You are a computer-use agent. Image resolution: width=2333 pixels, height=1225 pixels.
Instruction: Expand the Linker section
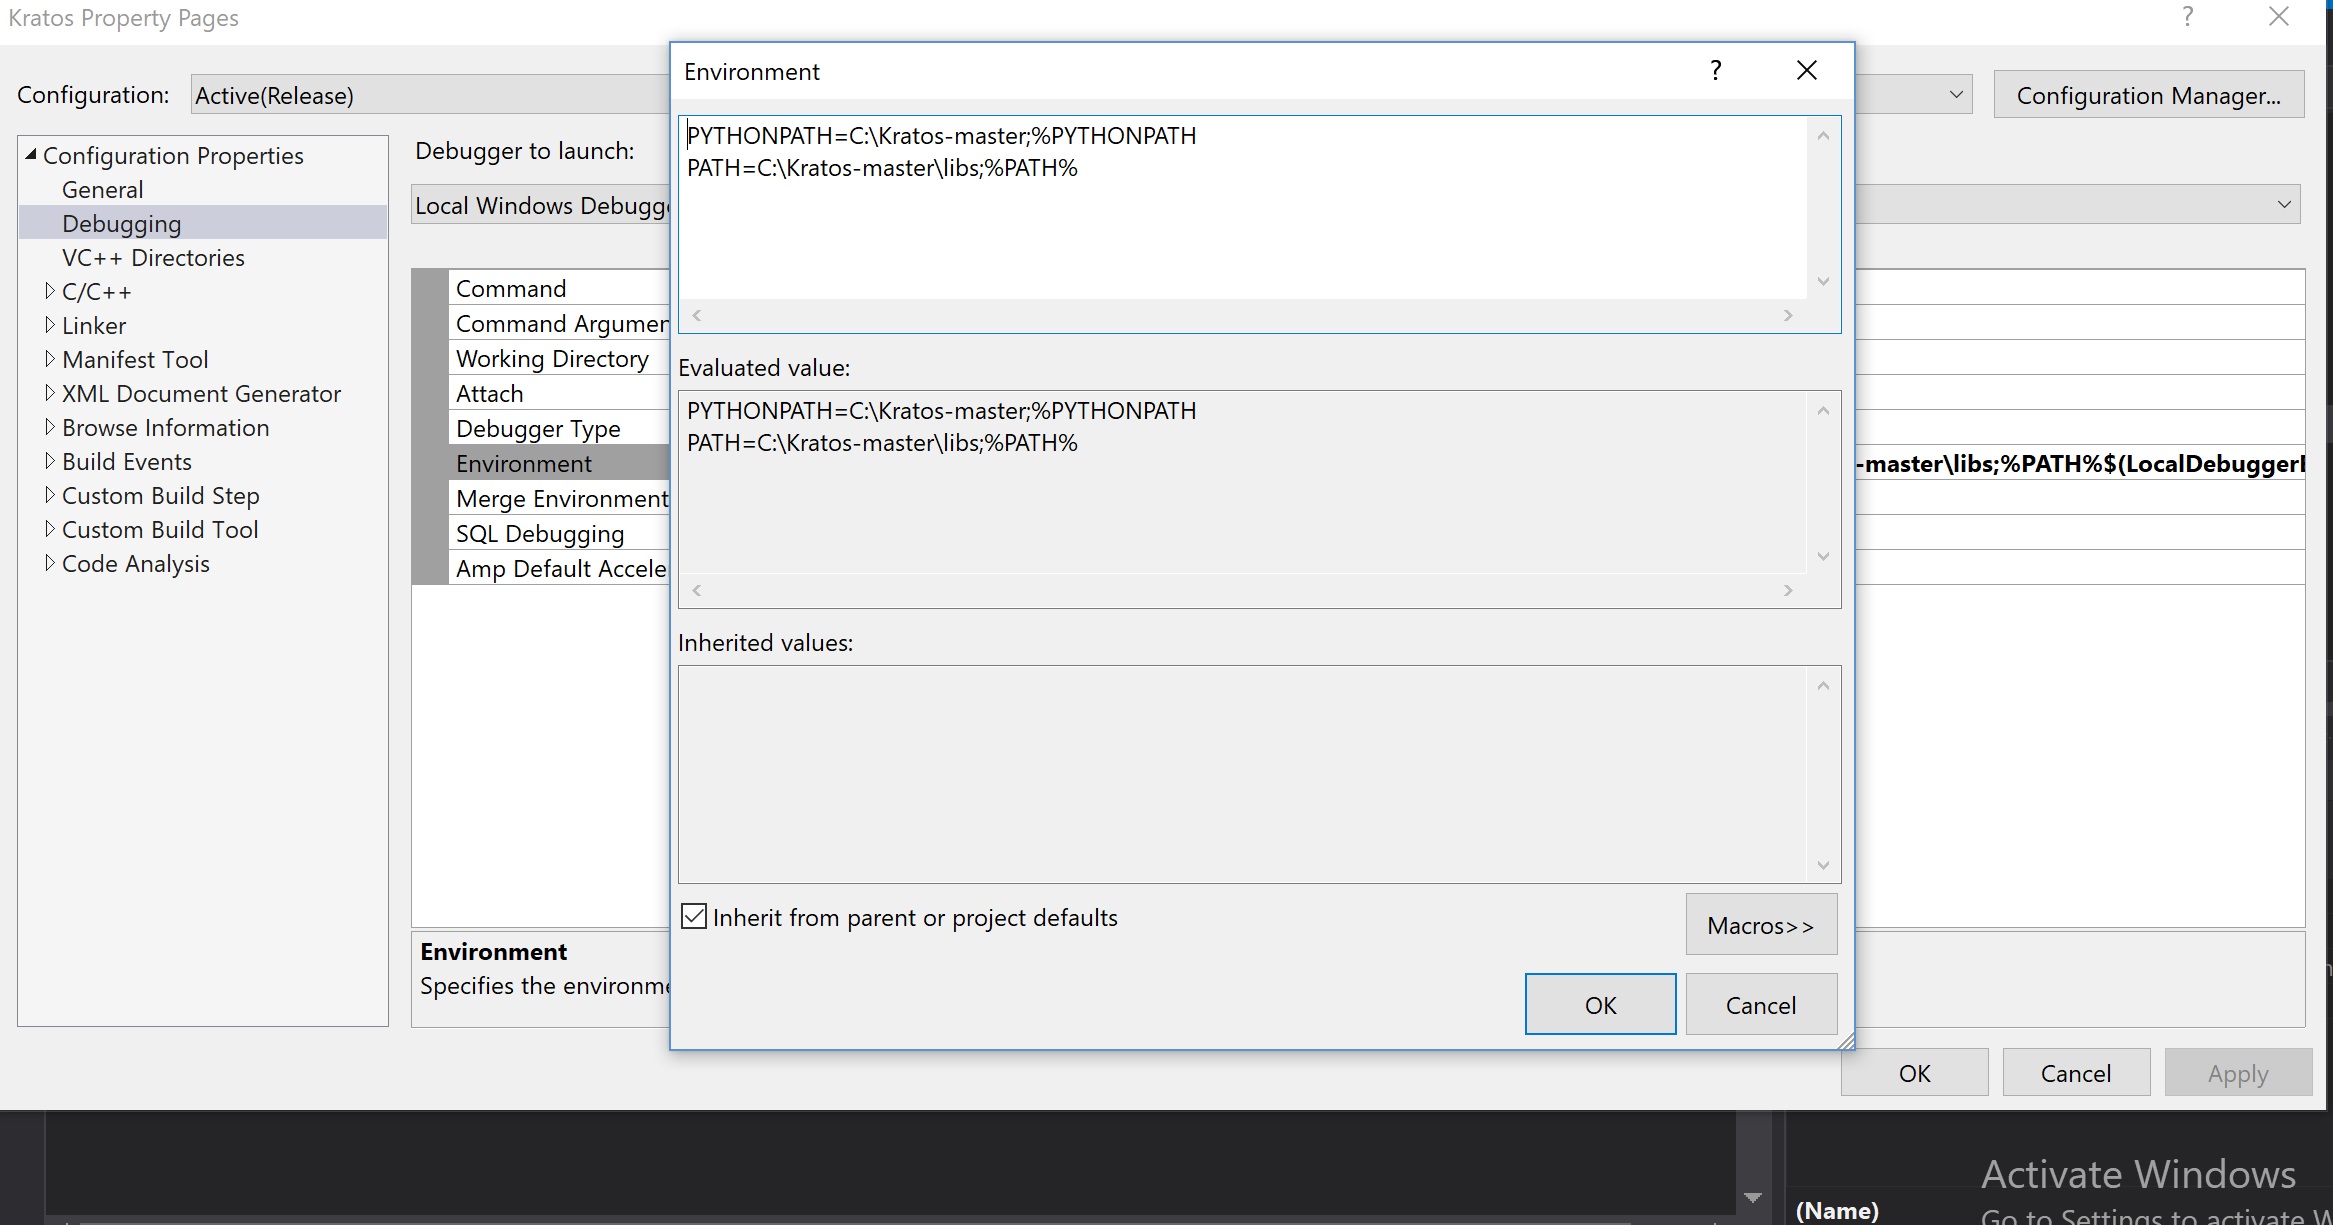click(x=52, y=325)
